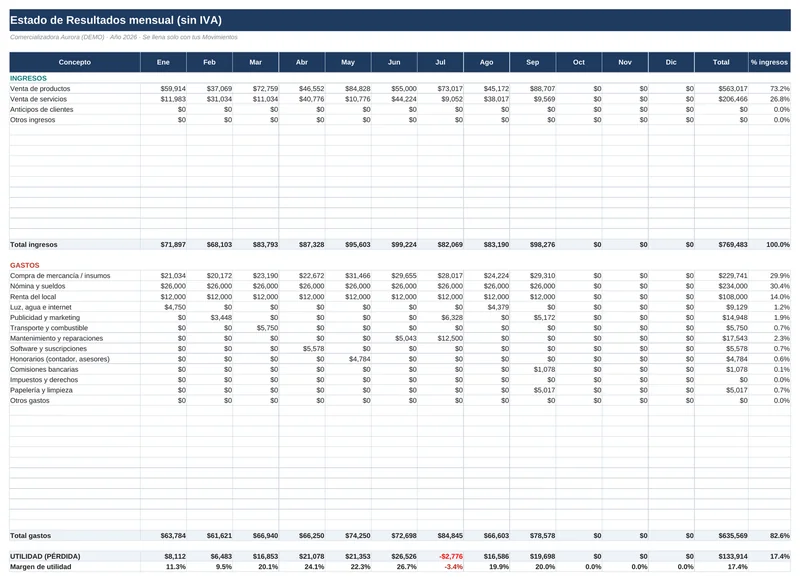
Task: Click the 'Papelería y limpieza' row label
Action: coord(41,390)
